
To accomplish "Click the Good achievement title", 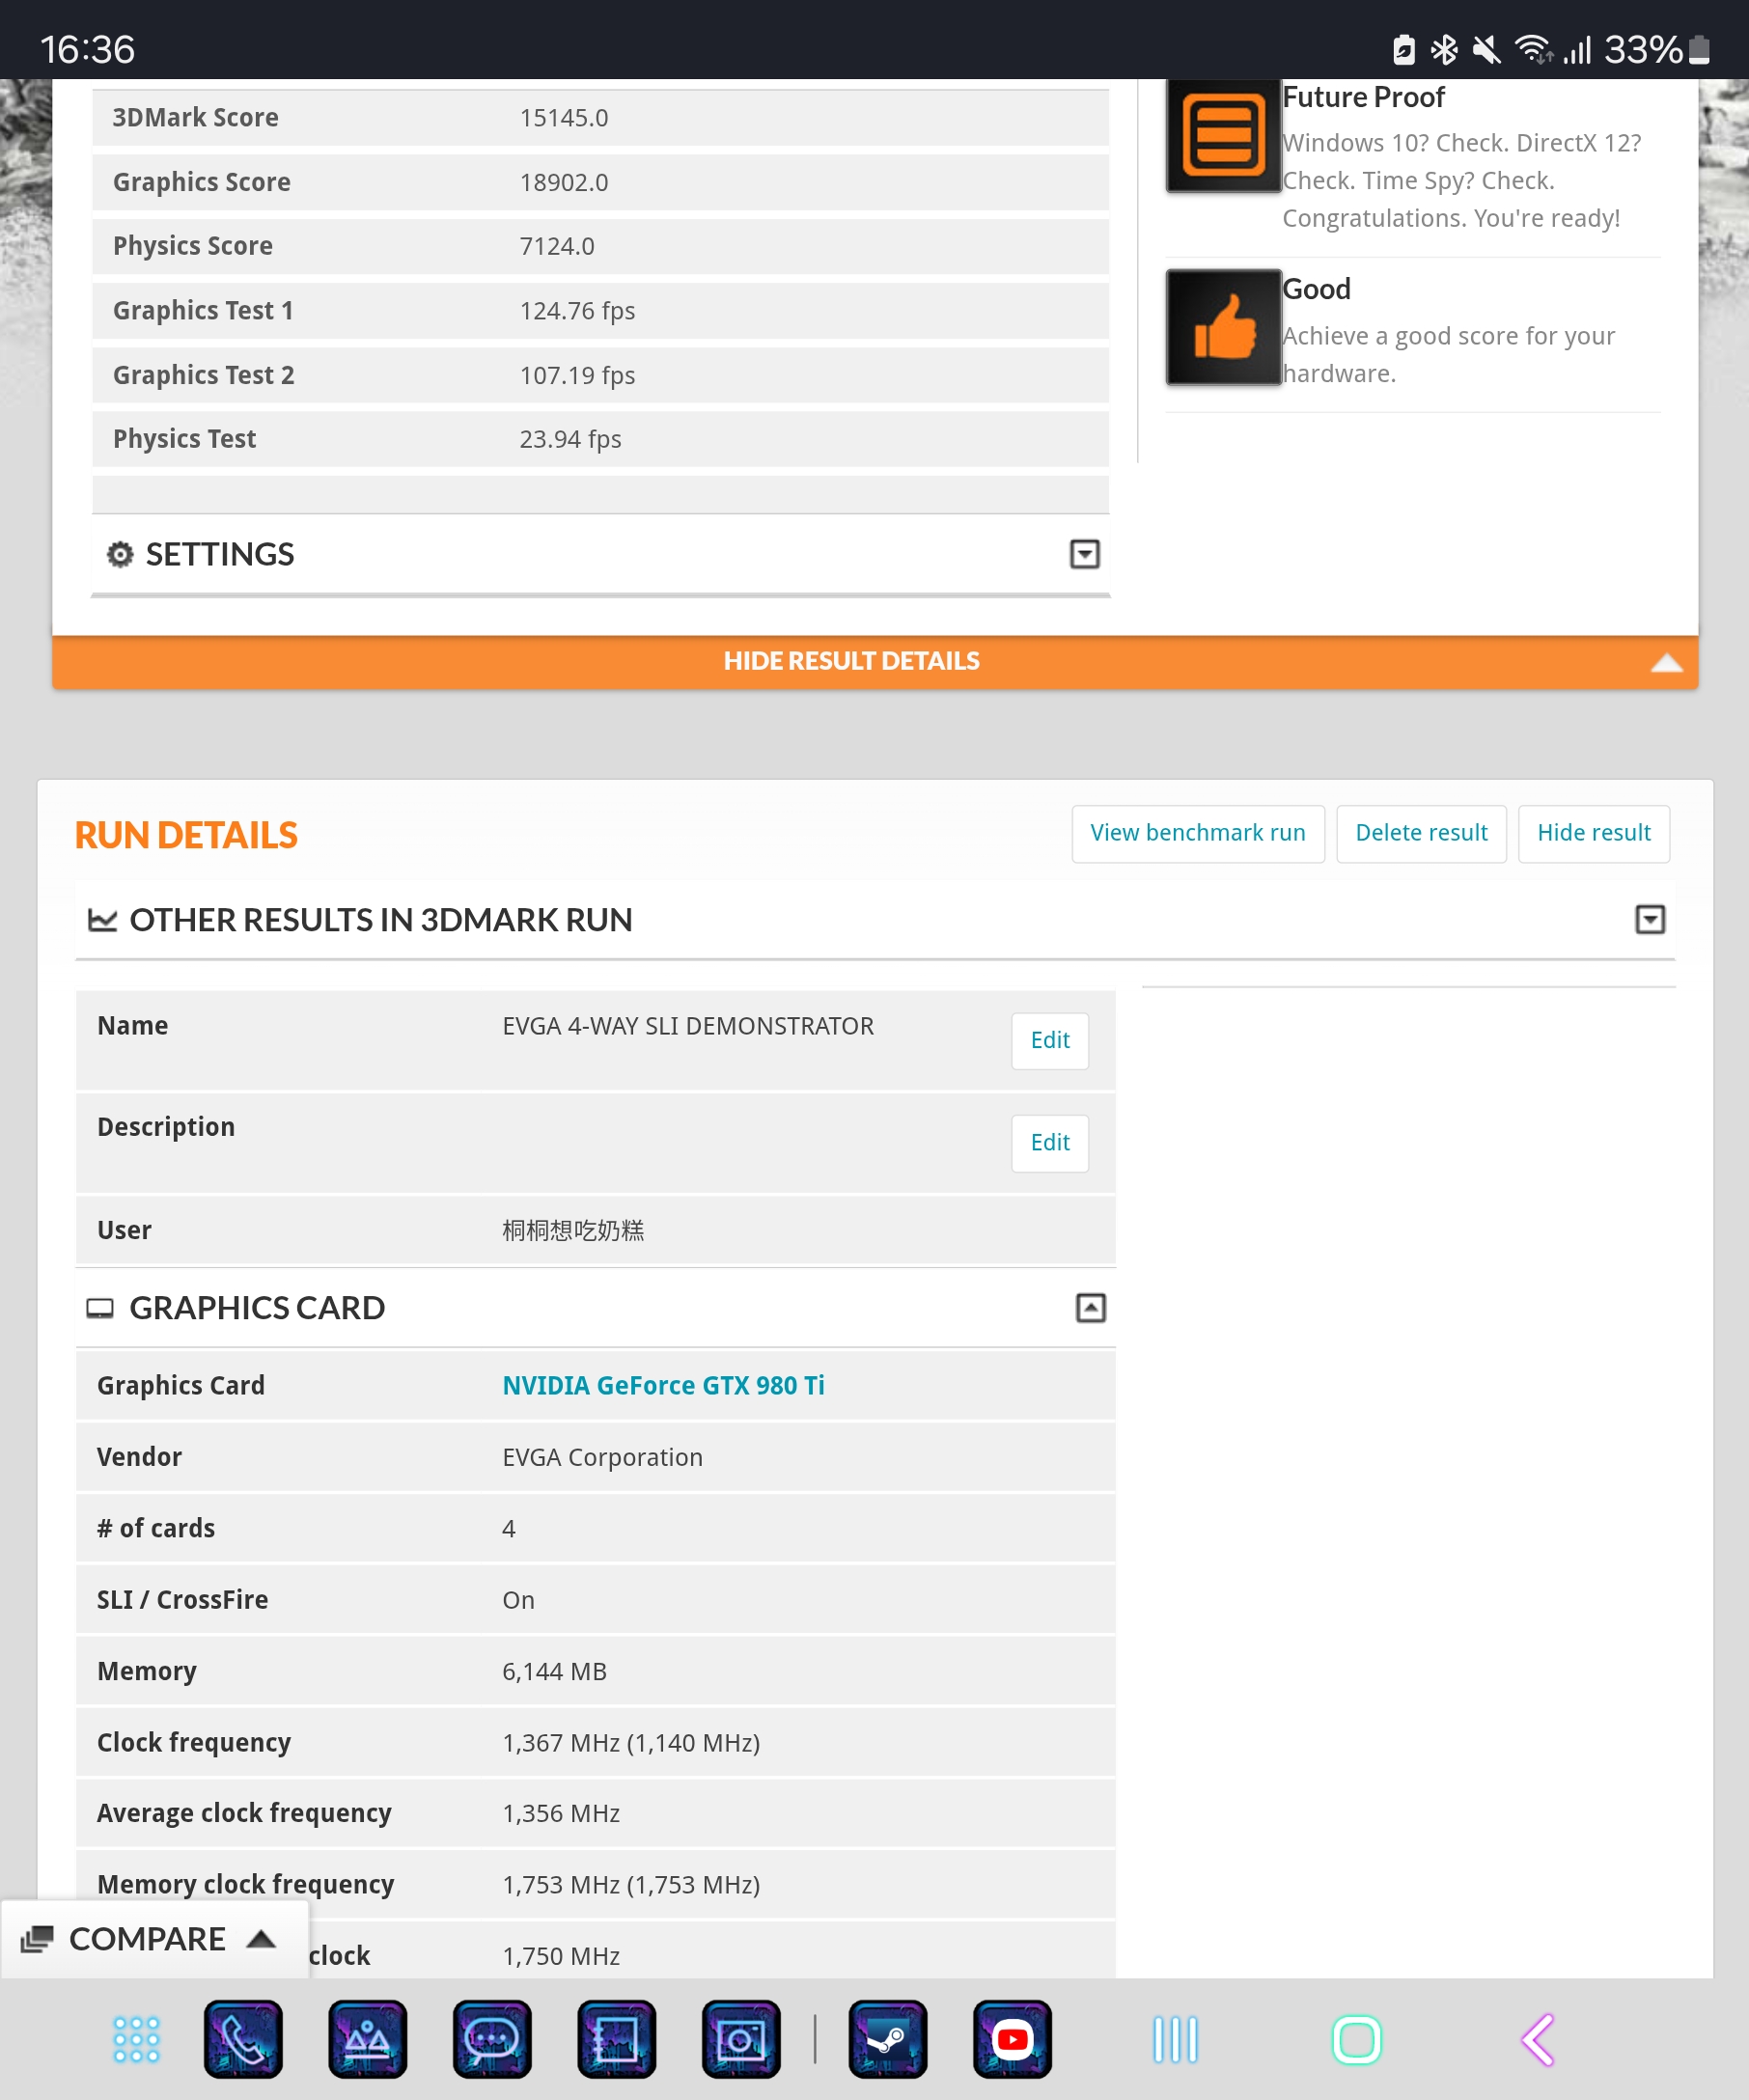I will (1316, 289).
